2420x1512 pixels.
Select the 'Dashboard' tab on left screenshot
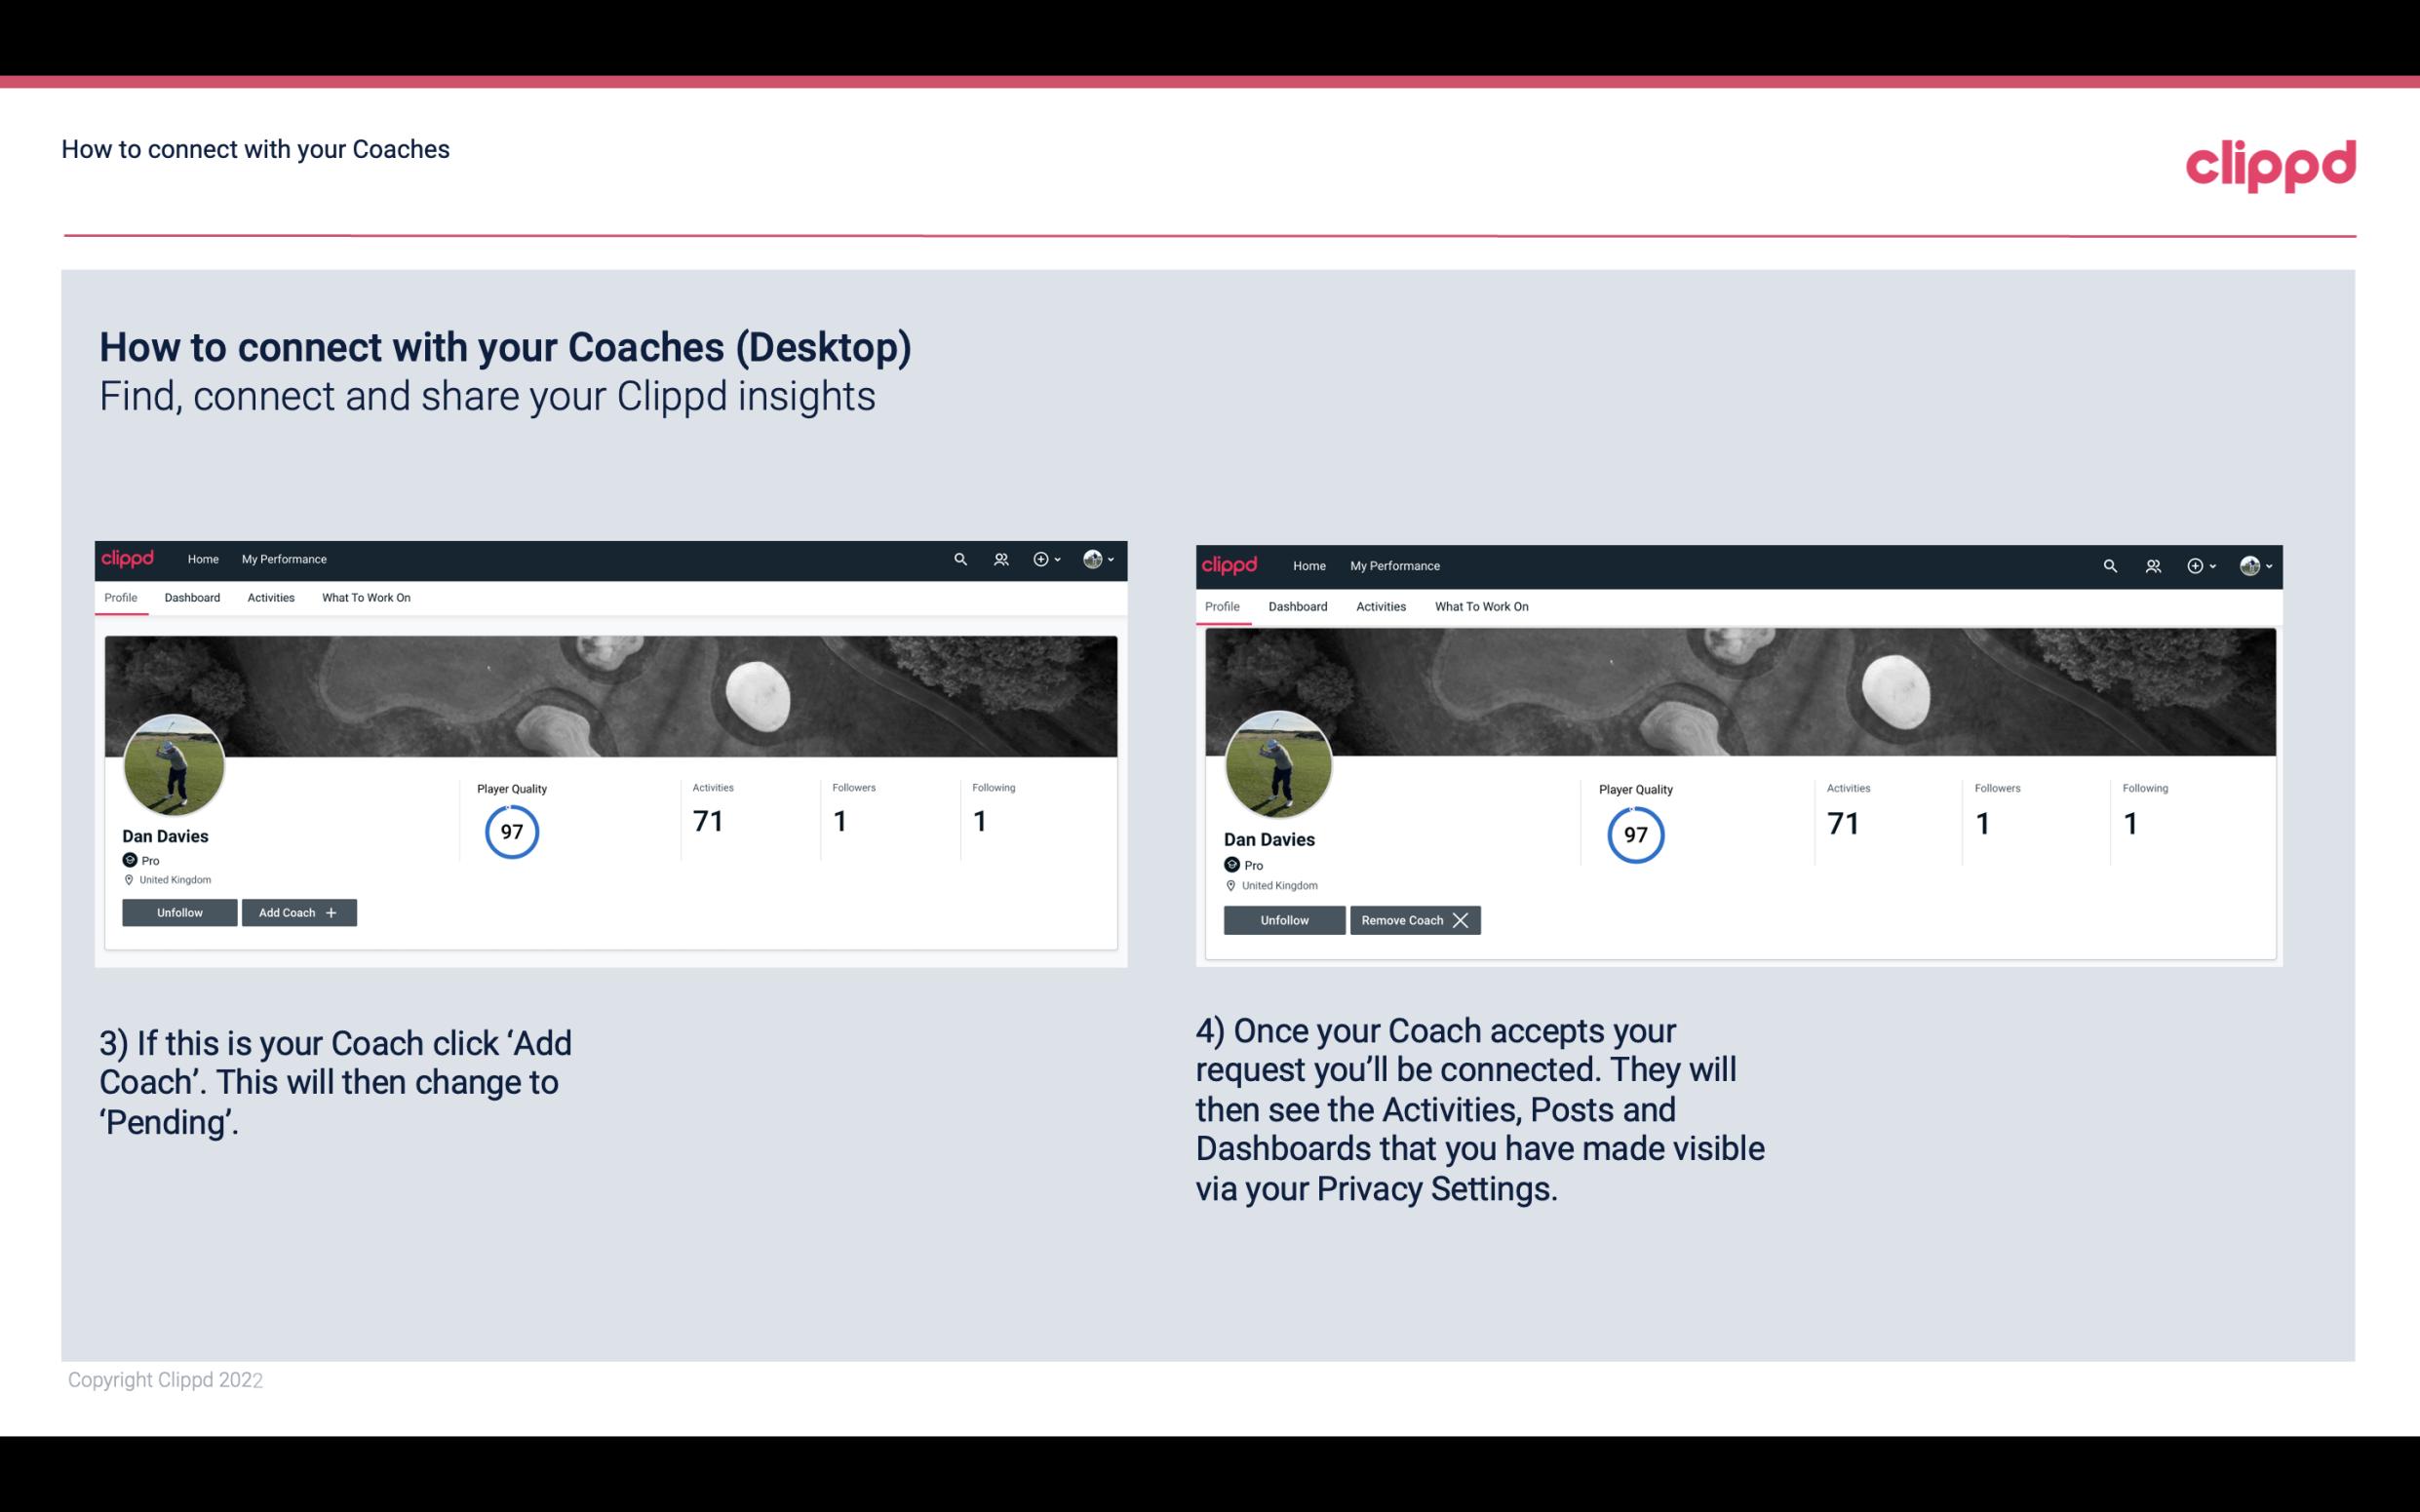(x=190, y=598)
